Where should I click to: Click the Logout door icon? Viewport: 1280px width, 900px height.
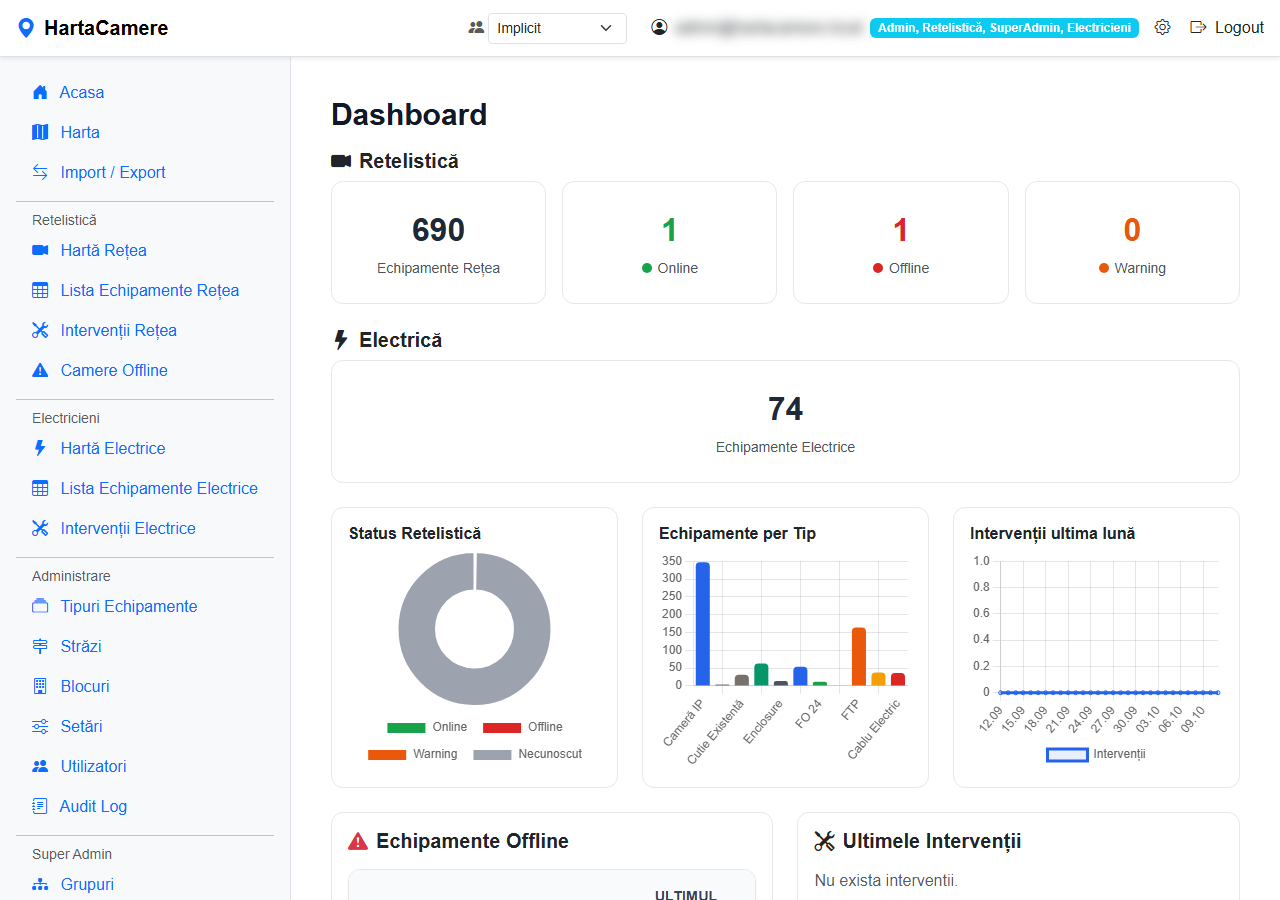point(1198,28)
